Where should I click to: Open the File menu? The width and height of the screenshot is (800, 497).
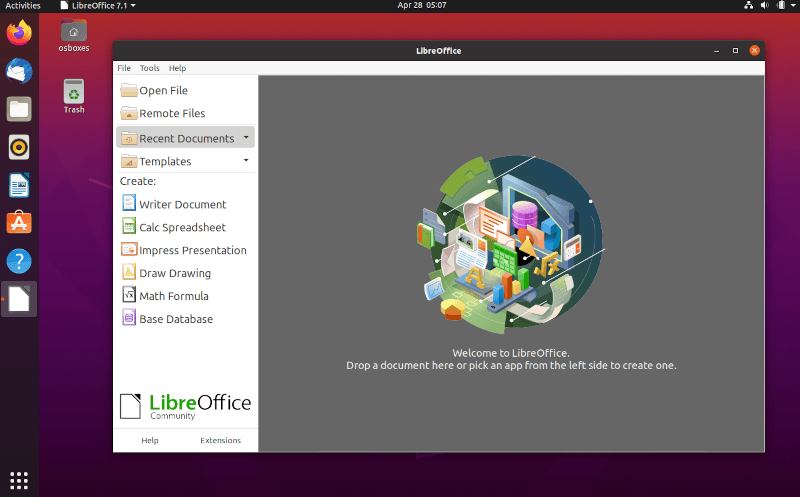(124, 68)
